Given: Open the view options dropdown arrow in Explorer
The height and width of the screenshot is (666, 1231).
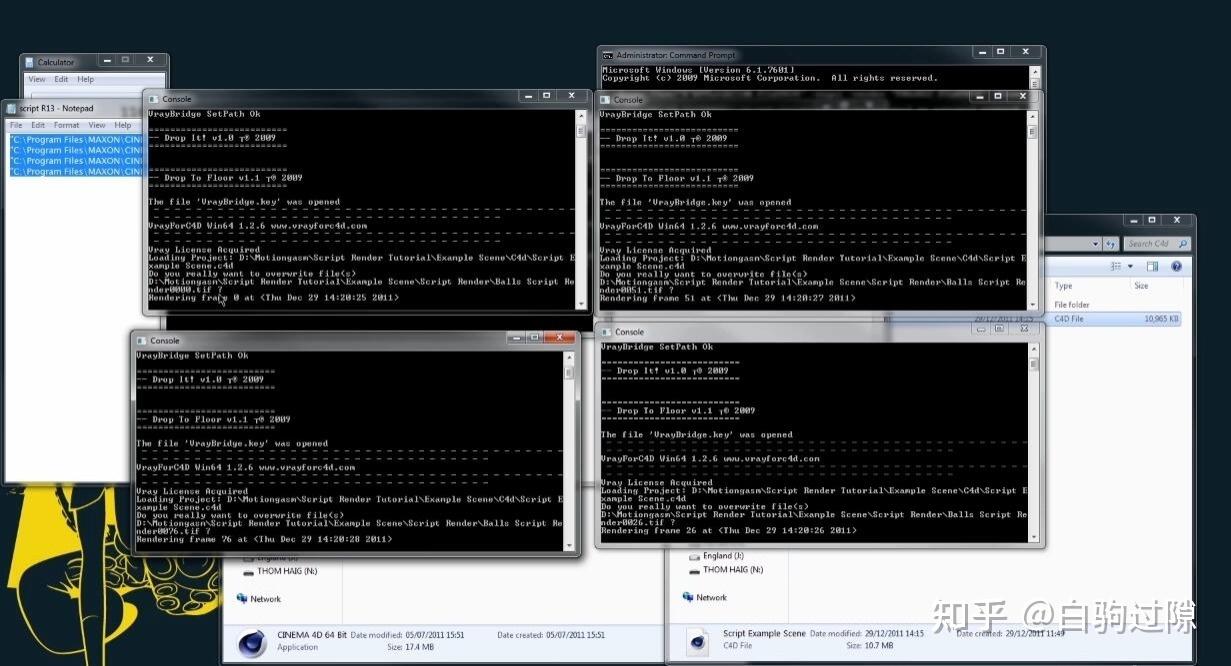Looking at the screenshot, I should pos(1130,267).
